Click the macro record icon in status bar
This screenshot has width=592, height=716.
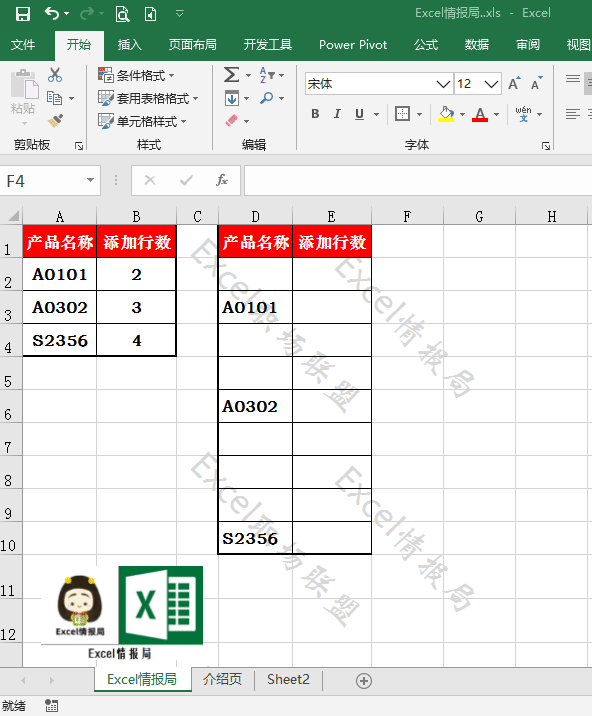click(x=52, y=706)
